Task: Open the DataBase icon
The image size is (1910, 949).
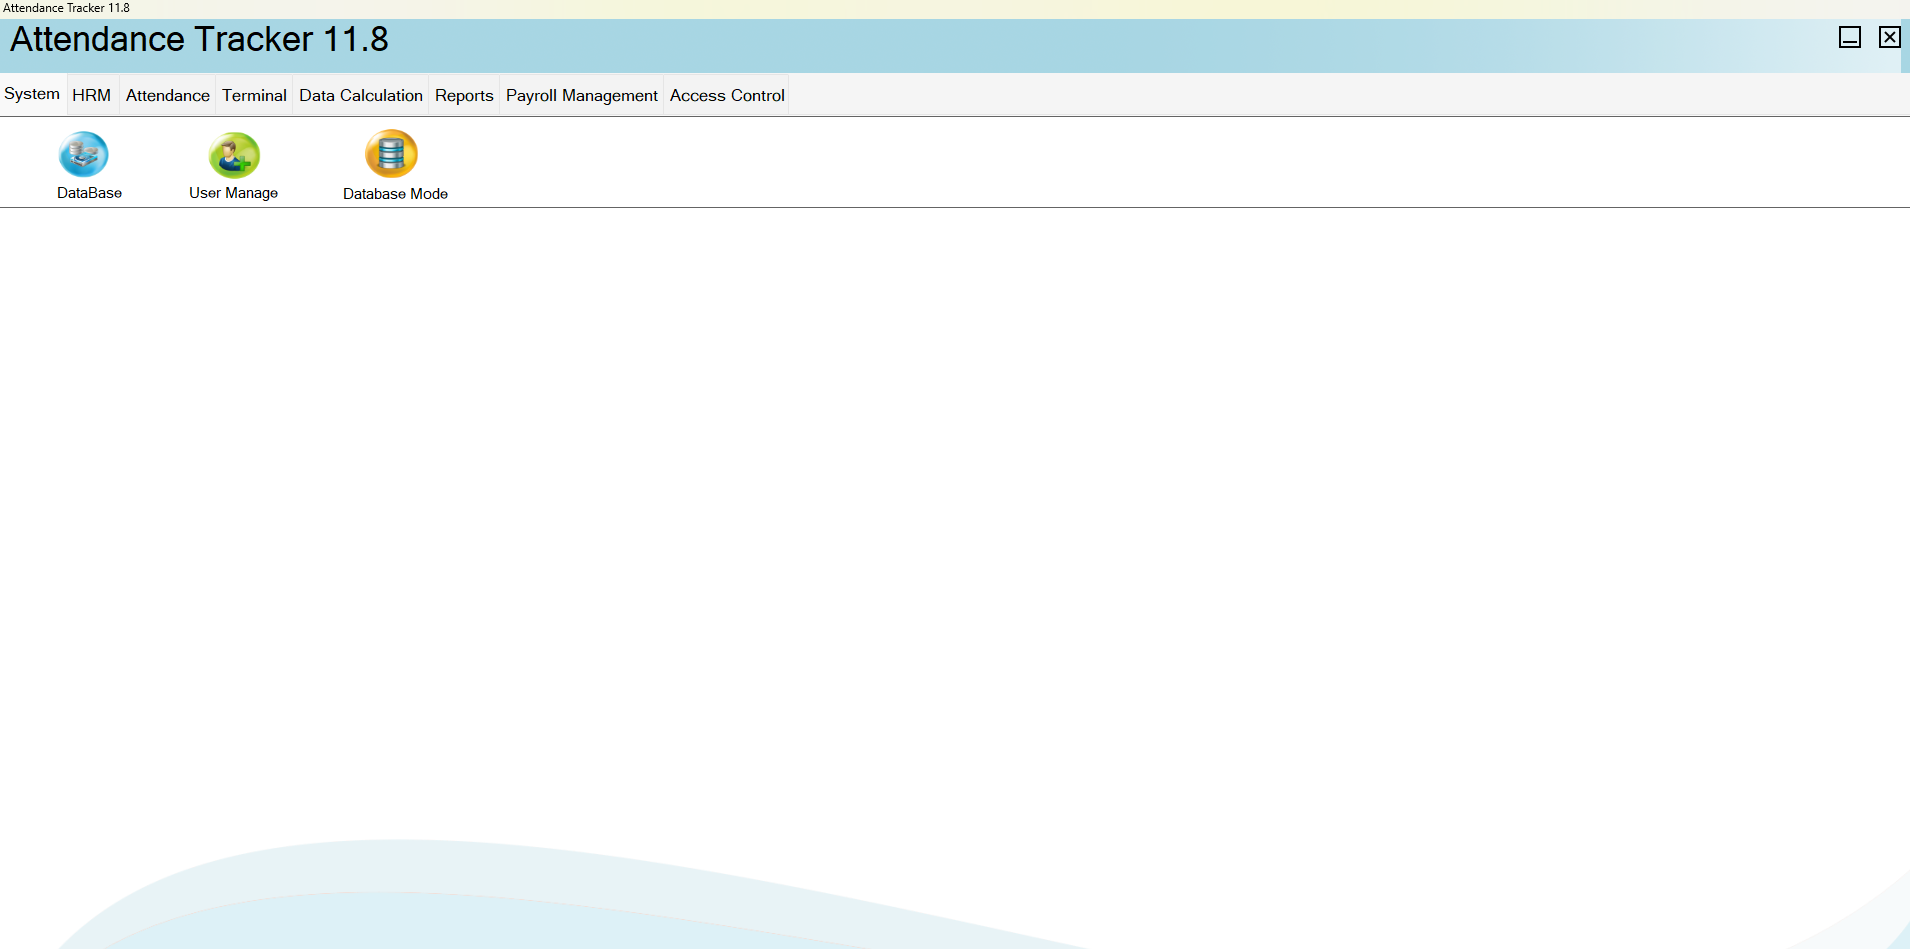Action: click(x=84, y=155)
